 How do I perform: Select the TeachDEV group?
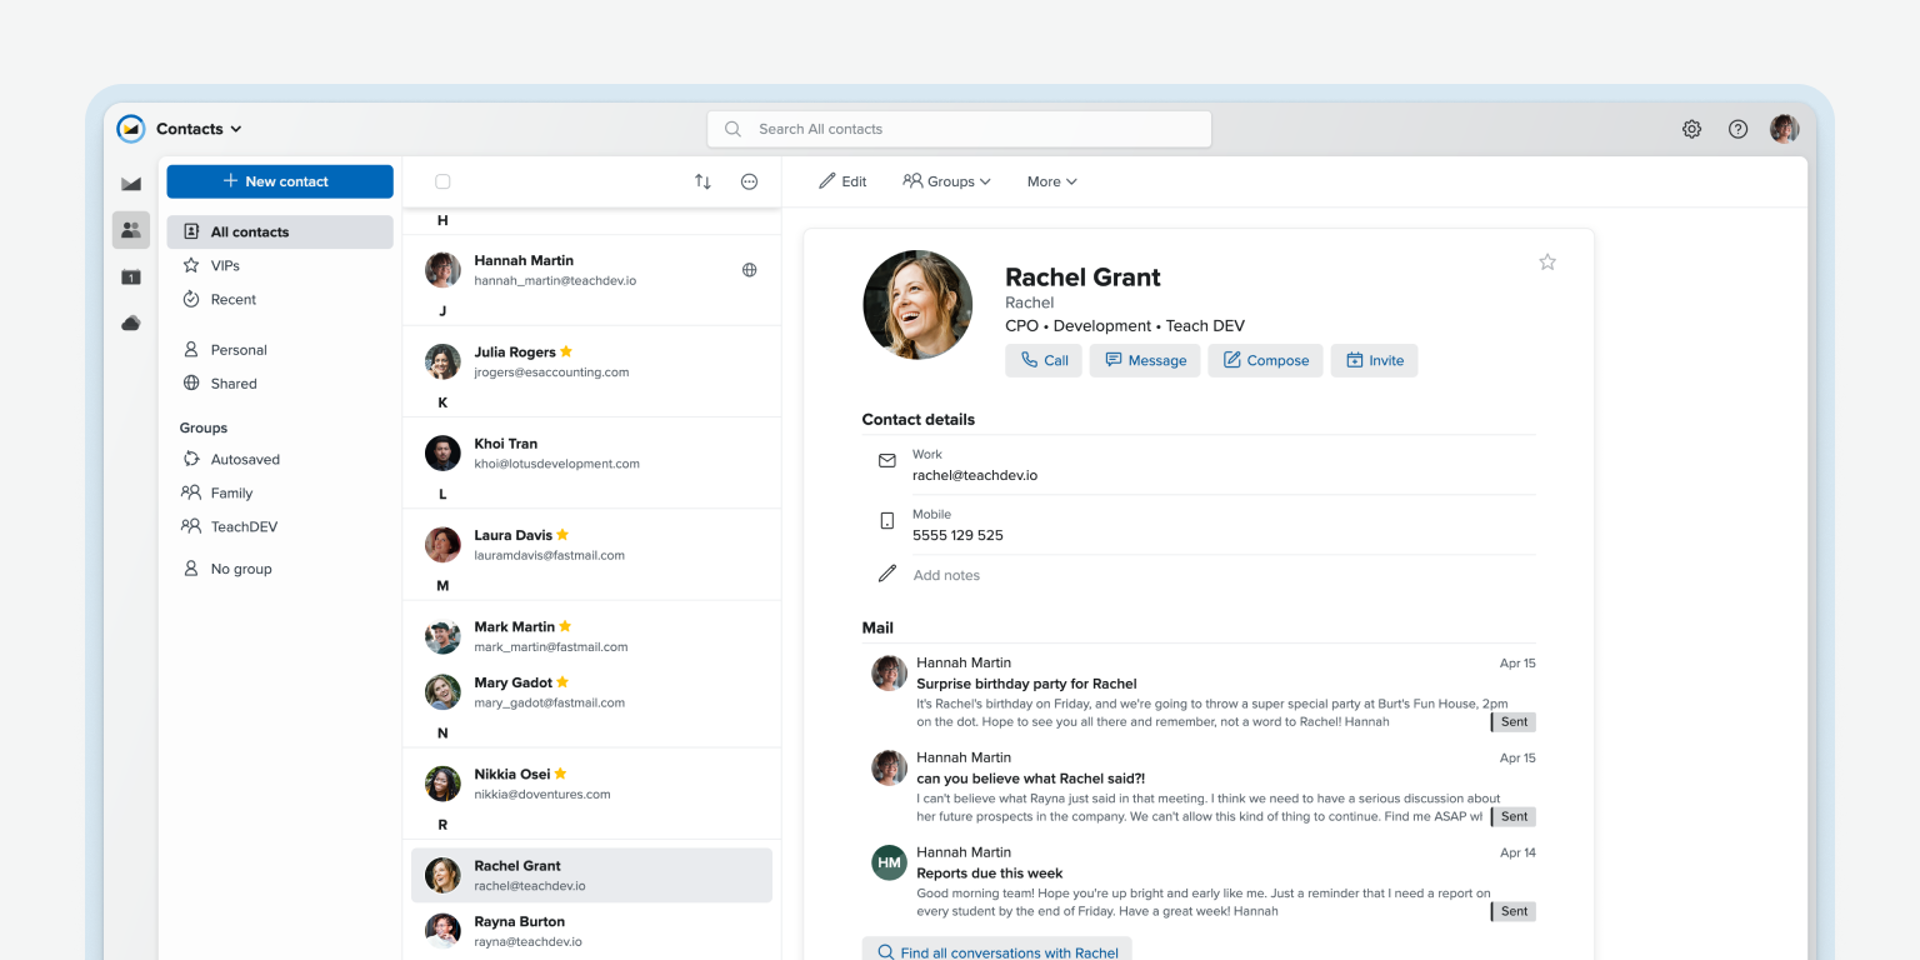click(244, 527)
